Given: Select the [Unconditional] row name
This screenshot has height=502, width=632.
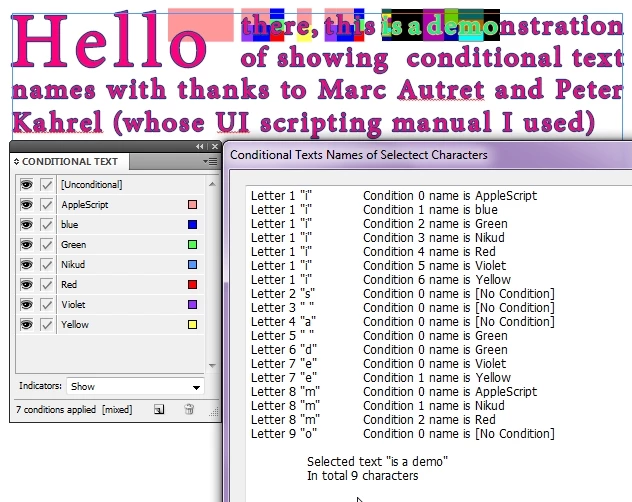Looking at the screenshot, I should [91, 185].
